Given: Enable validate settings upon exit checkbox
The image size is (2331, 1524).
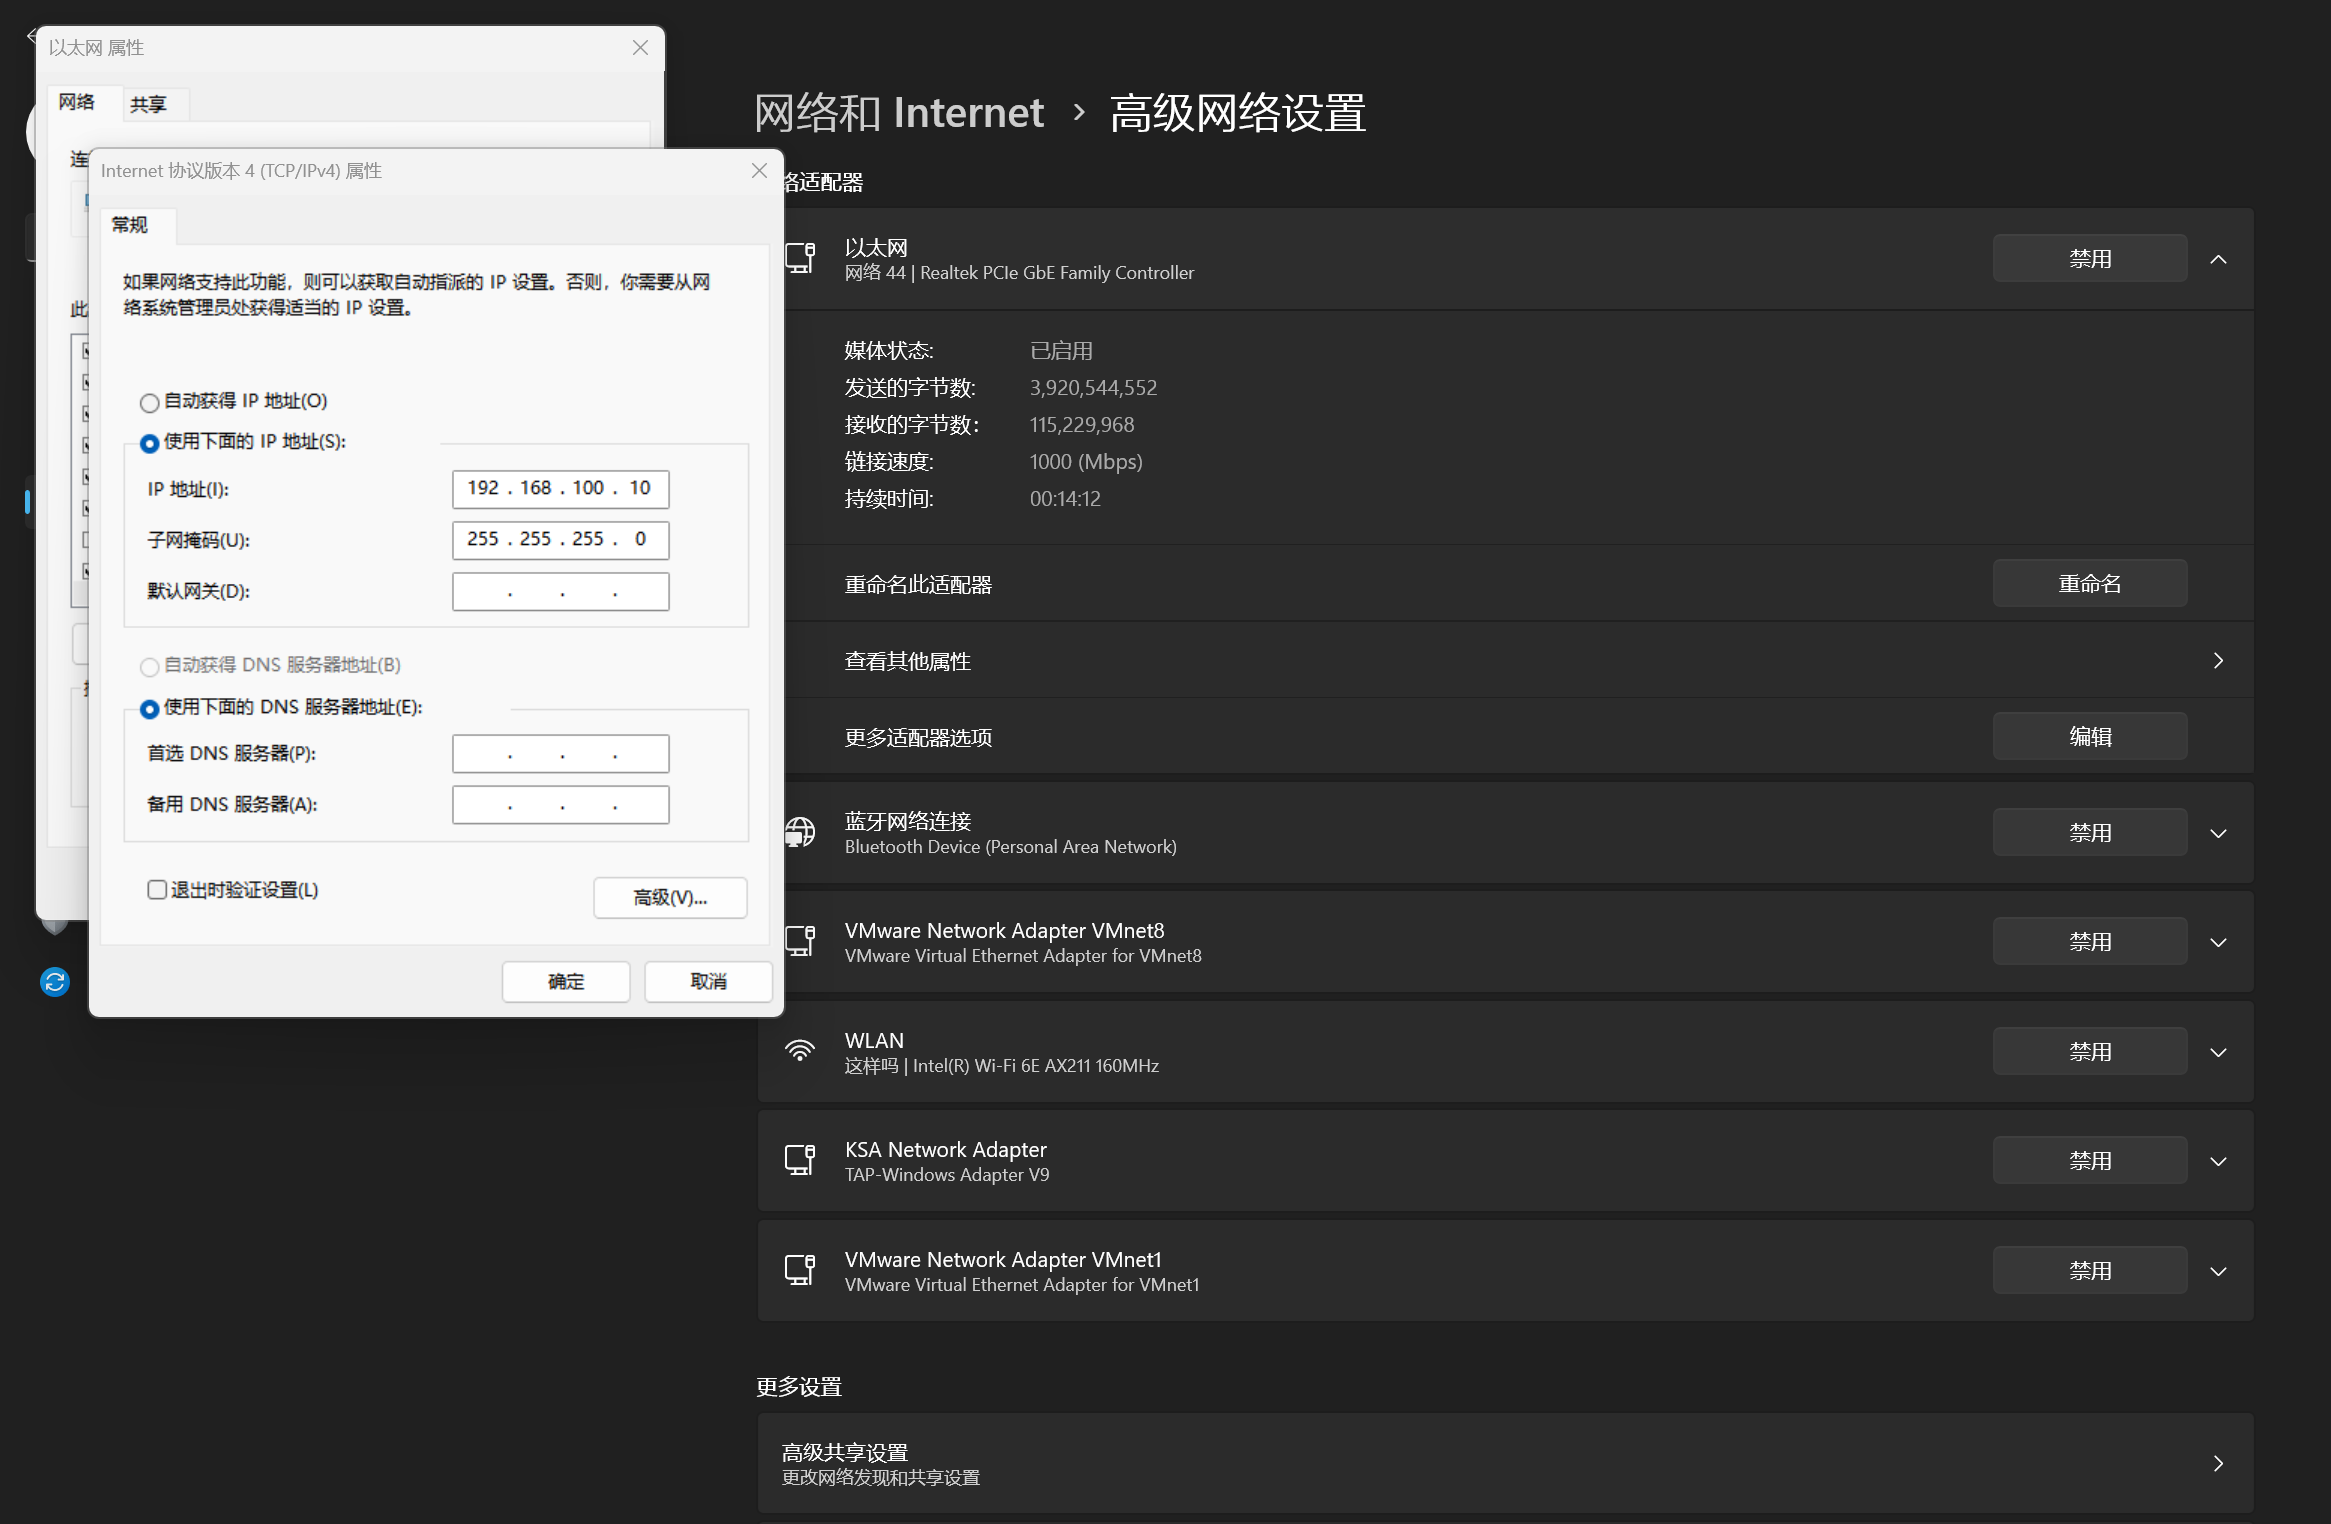Looking at the screenshot, I should click(157, 890).
